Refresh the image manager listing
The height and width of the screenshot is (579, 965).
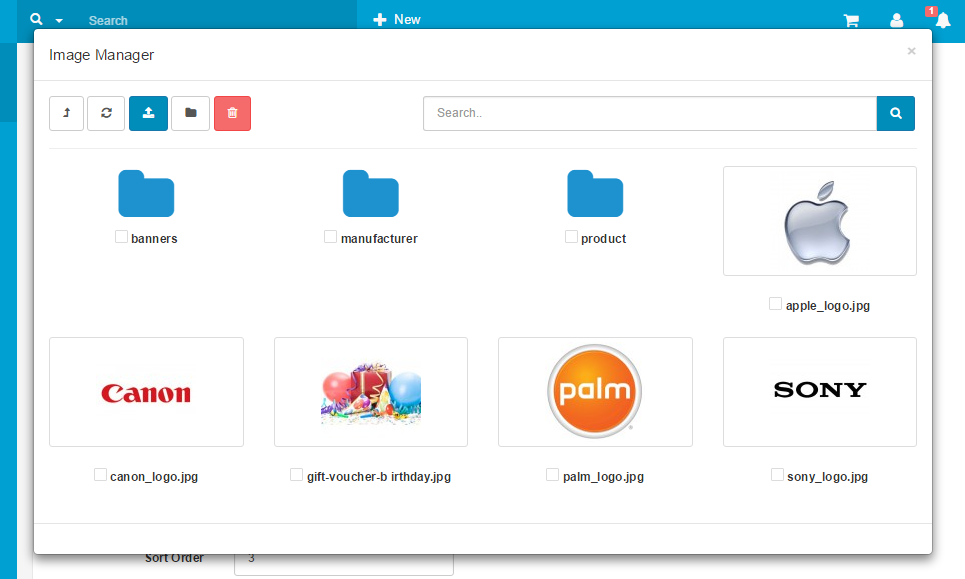[106, 113]
